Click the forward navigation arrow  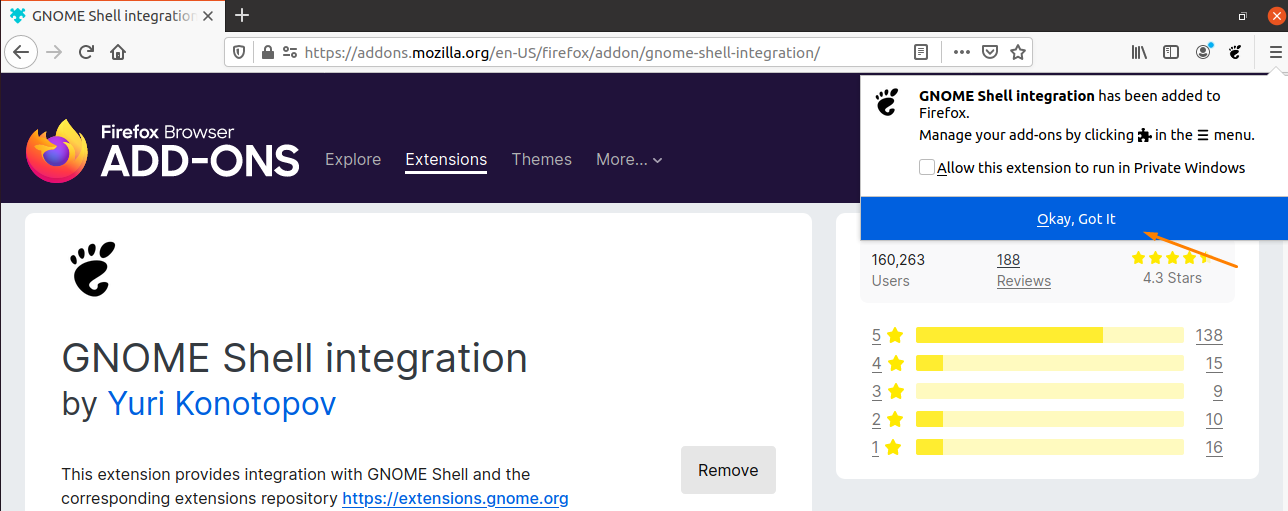(x=54, y=52)
